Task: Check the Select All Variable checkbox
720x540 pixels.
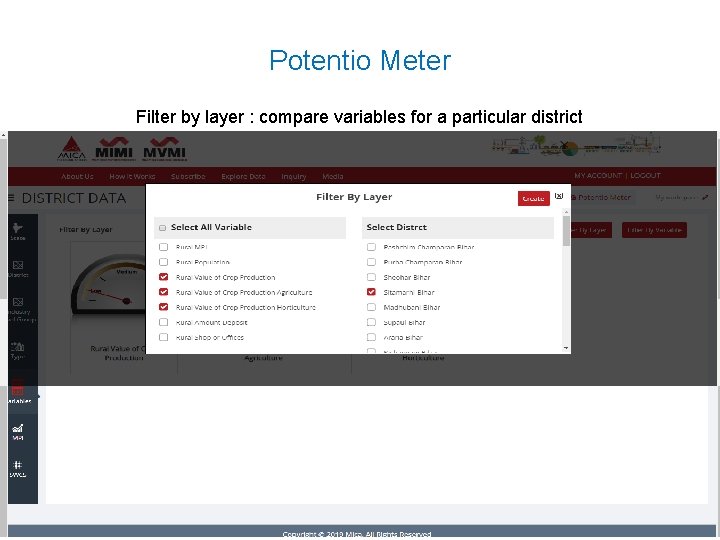Action: tap(162, 228)
